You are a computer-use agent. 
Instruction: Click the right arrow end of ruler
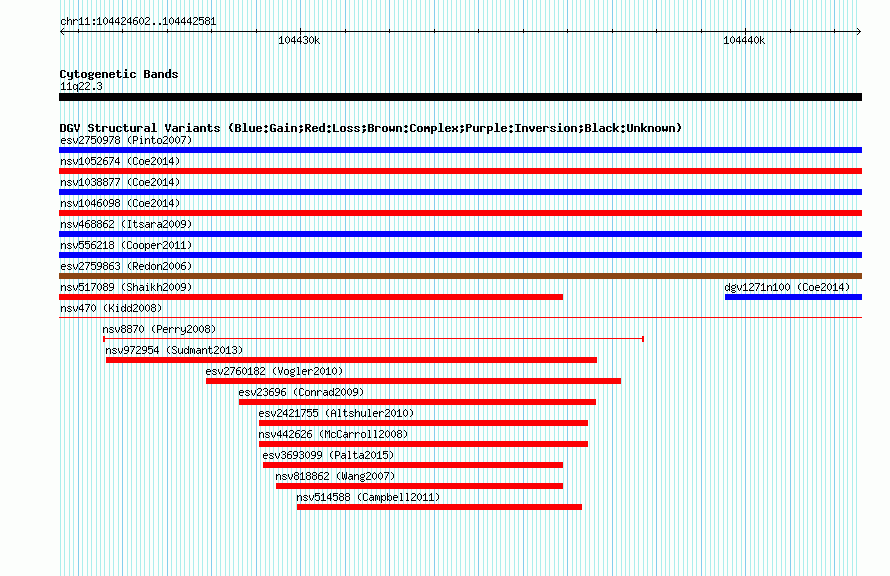(x=859, y=32)
